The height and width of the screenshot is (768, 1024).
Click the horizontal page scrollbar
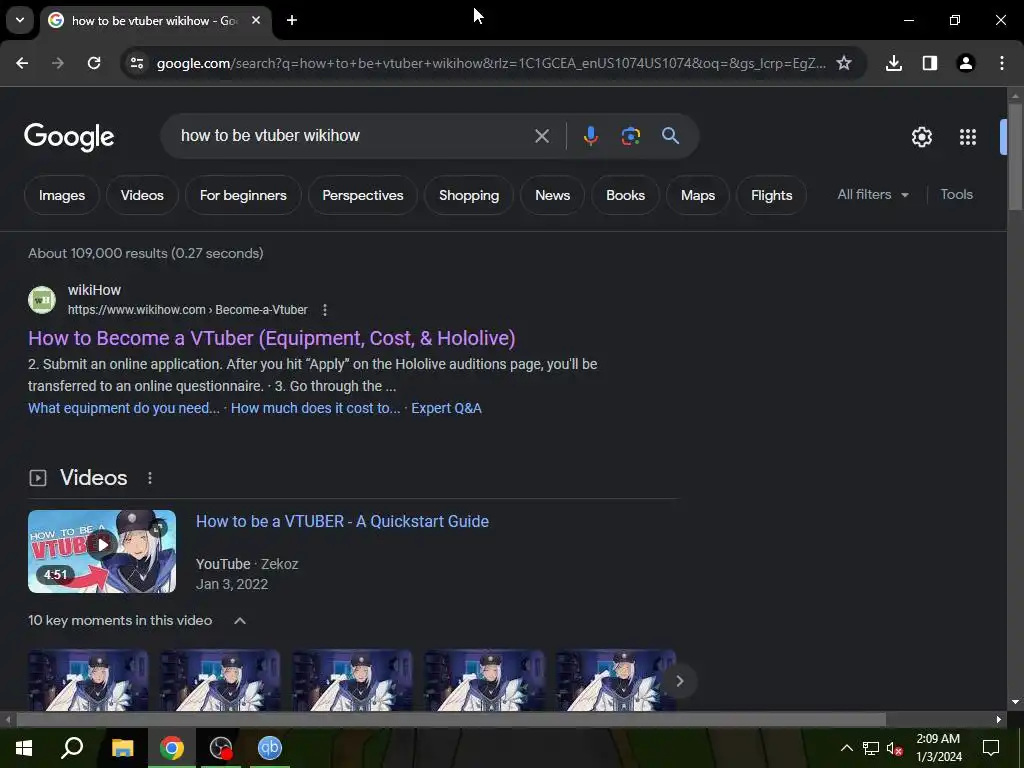tap(451, 720)
